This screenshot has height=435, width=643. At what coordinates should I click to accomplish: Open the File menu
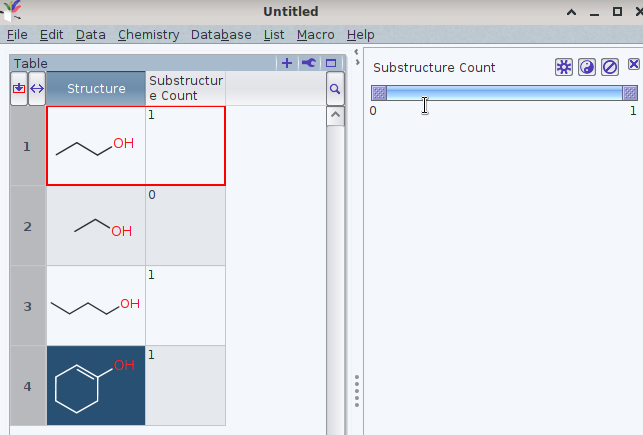(18, 34)
